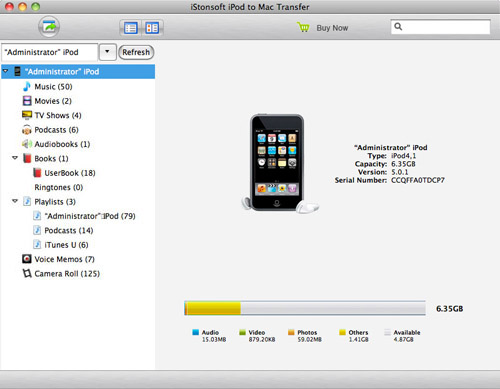Click the yellow Others legend swatch
This screenshot has height=389, width=500.
[342, 332]
